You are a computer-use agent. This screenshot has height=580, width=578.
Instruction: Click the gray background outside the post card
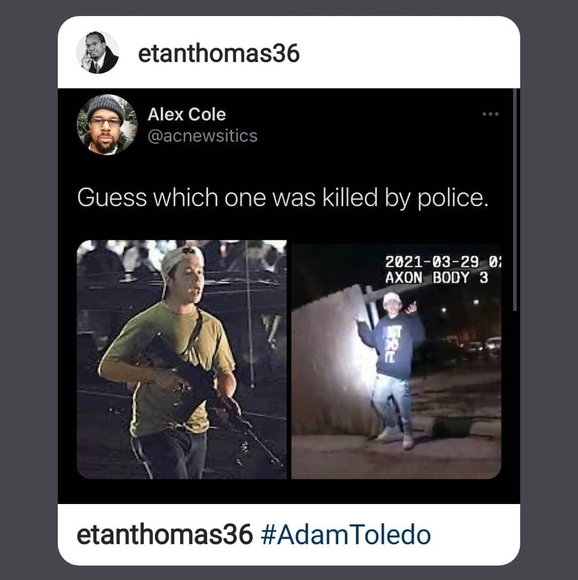pos(28,290)
